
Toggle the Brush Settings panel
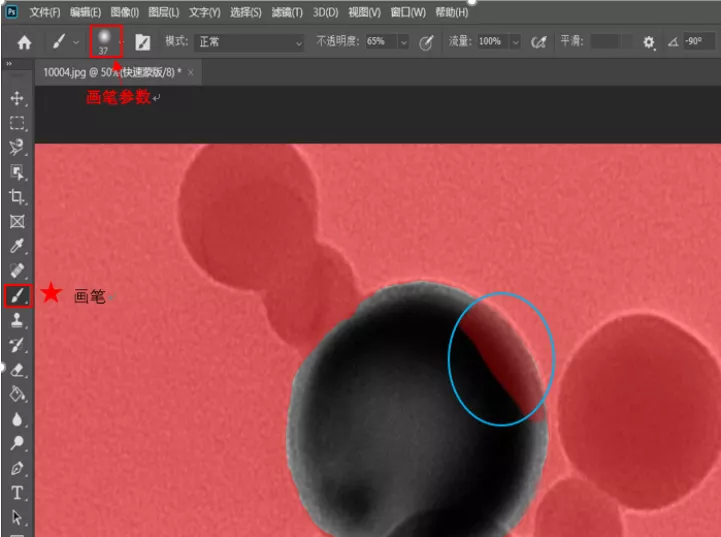pos(143,42)
